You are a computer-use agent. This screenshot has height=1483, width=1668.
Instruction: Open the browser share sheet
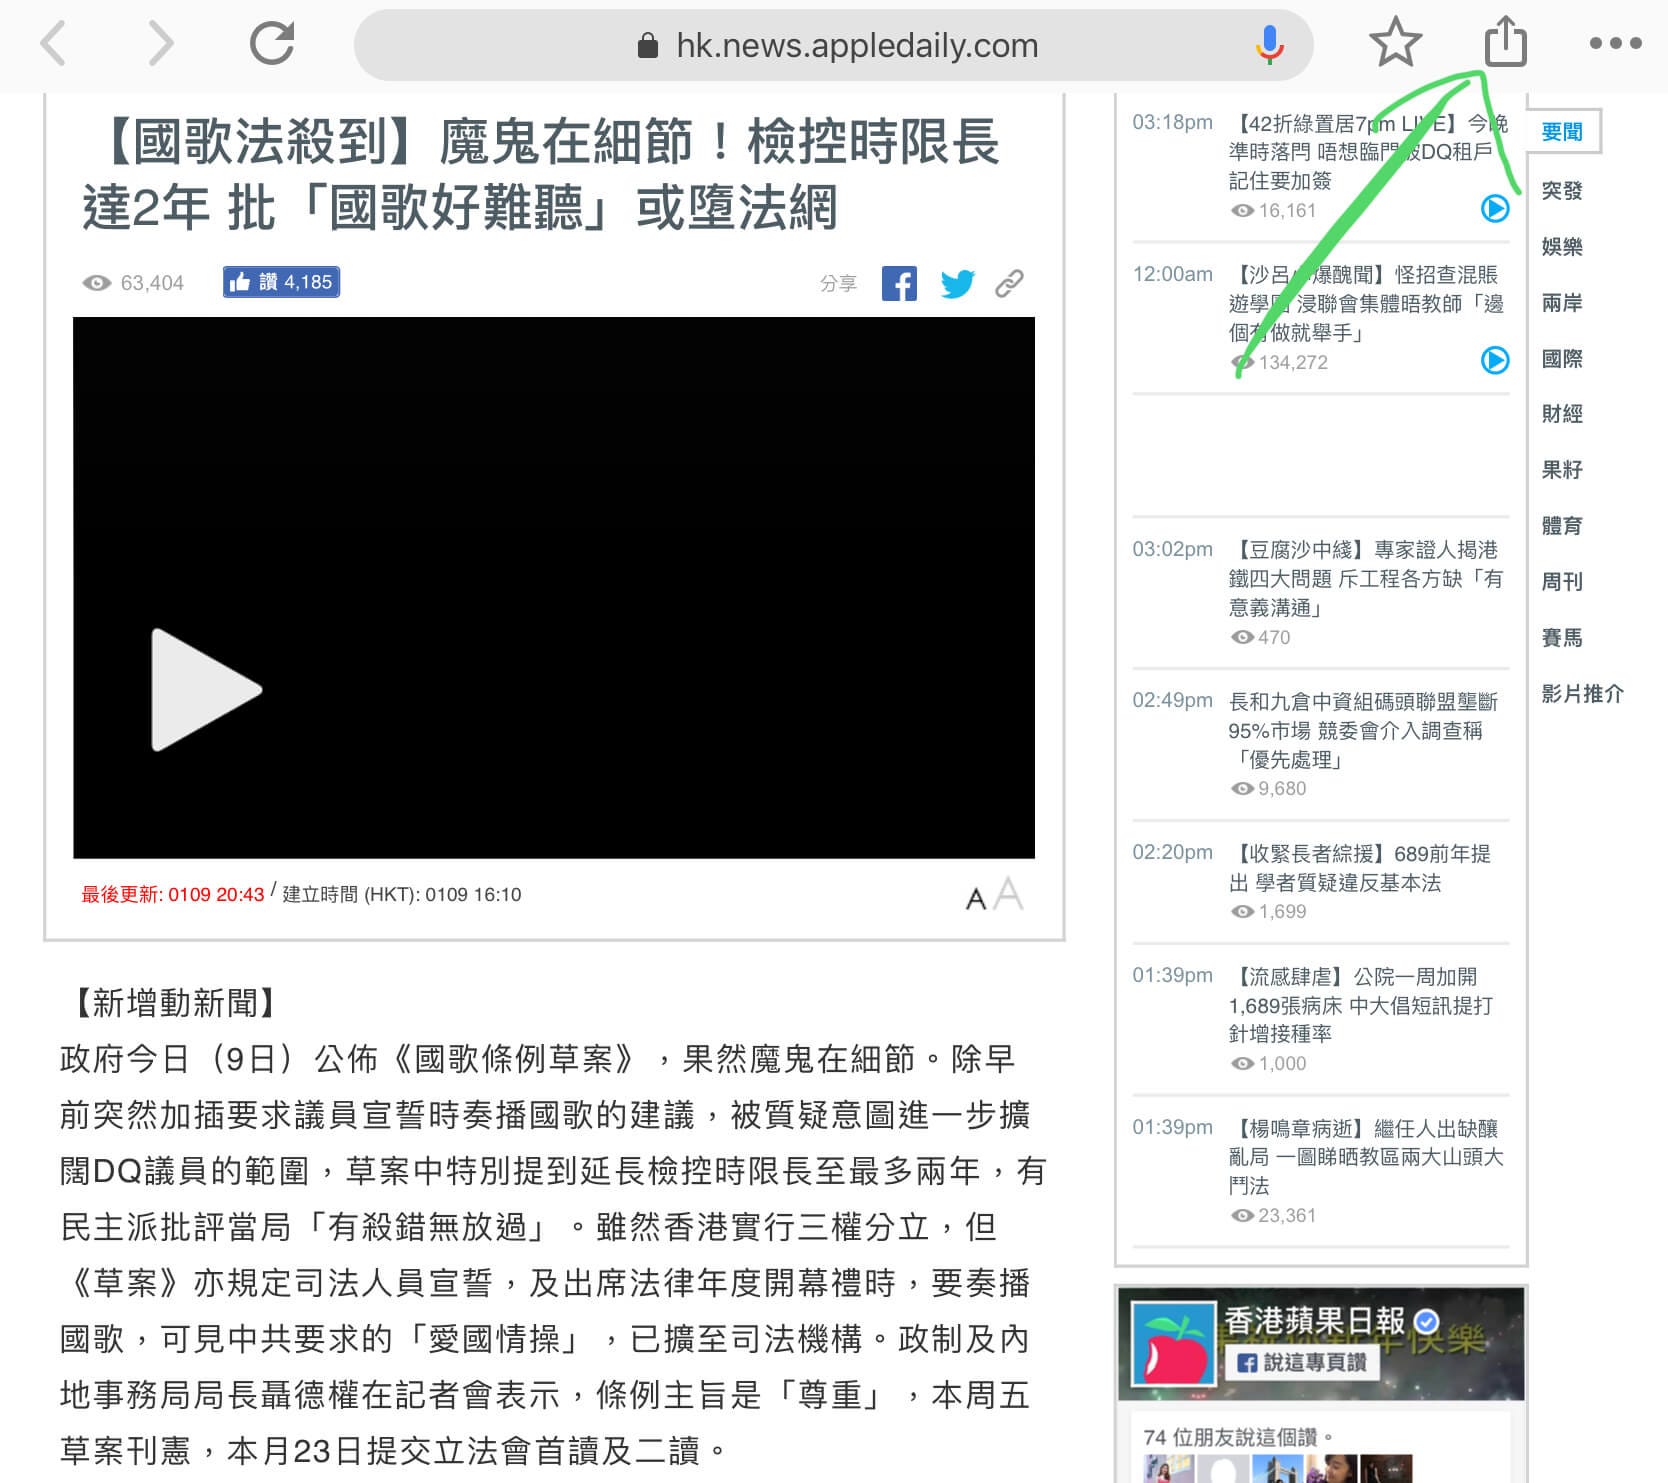tap(1505, 42)
